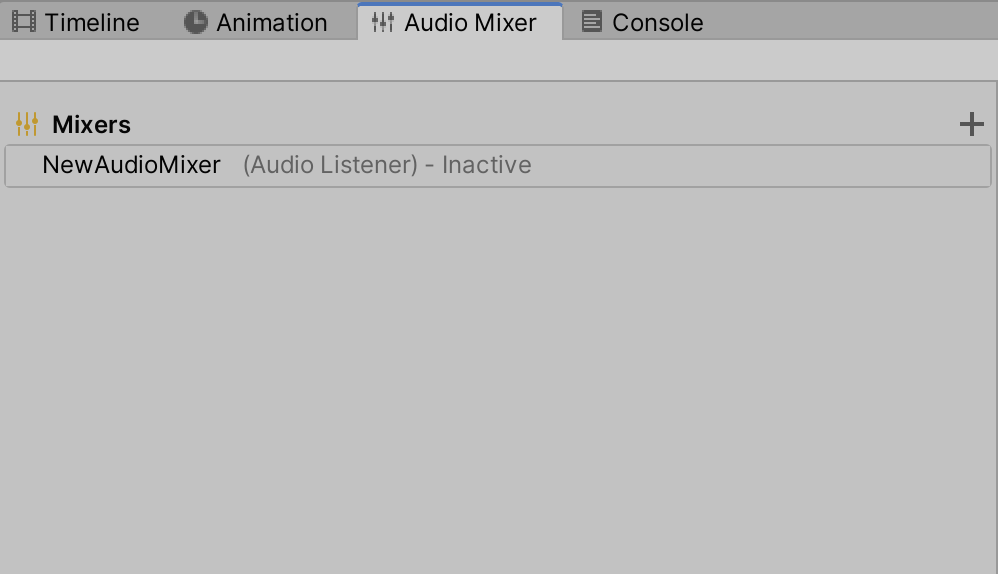
Task: Click the Mixers section header label
Action: point(91,124)
